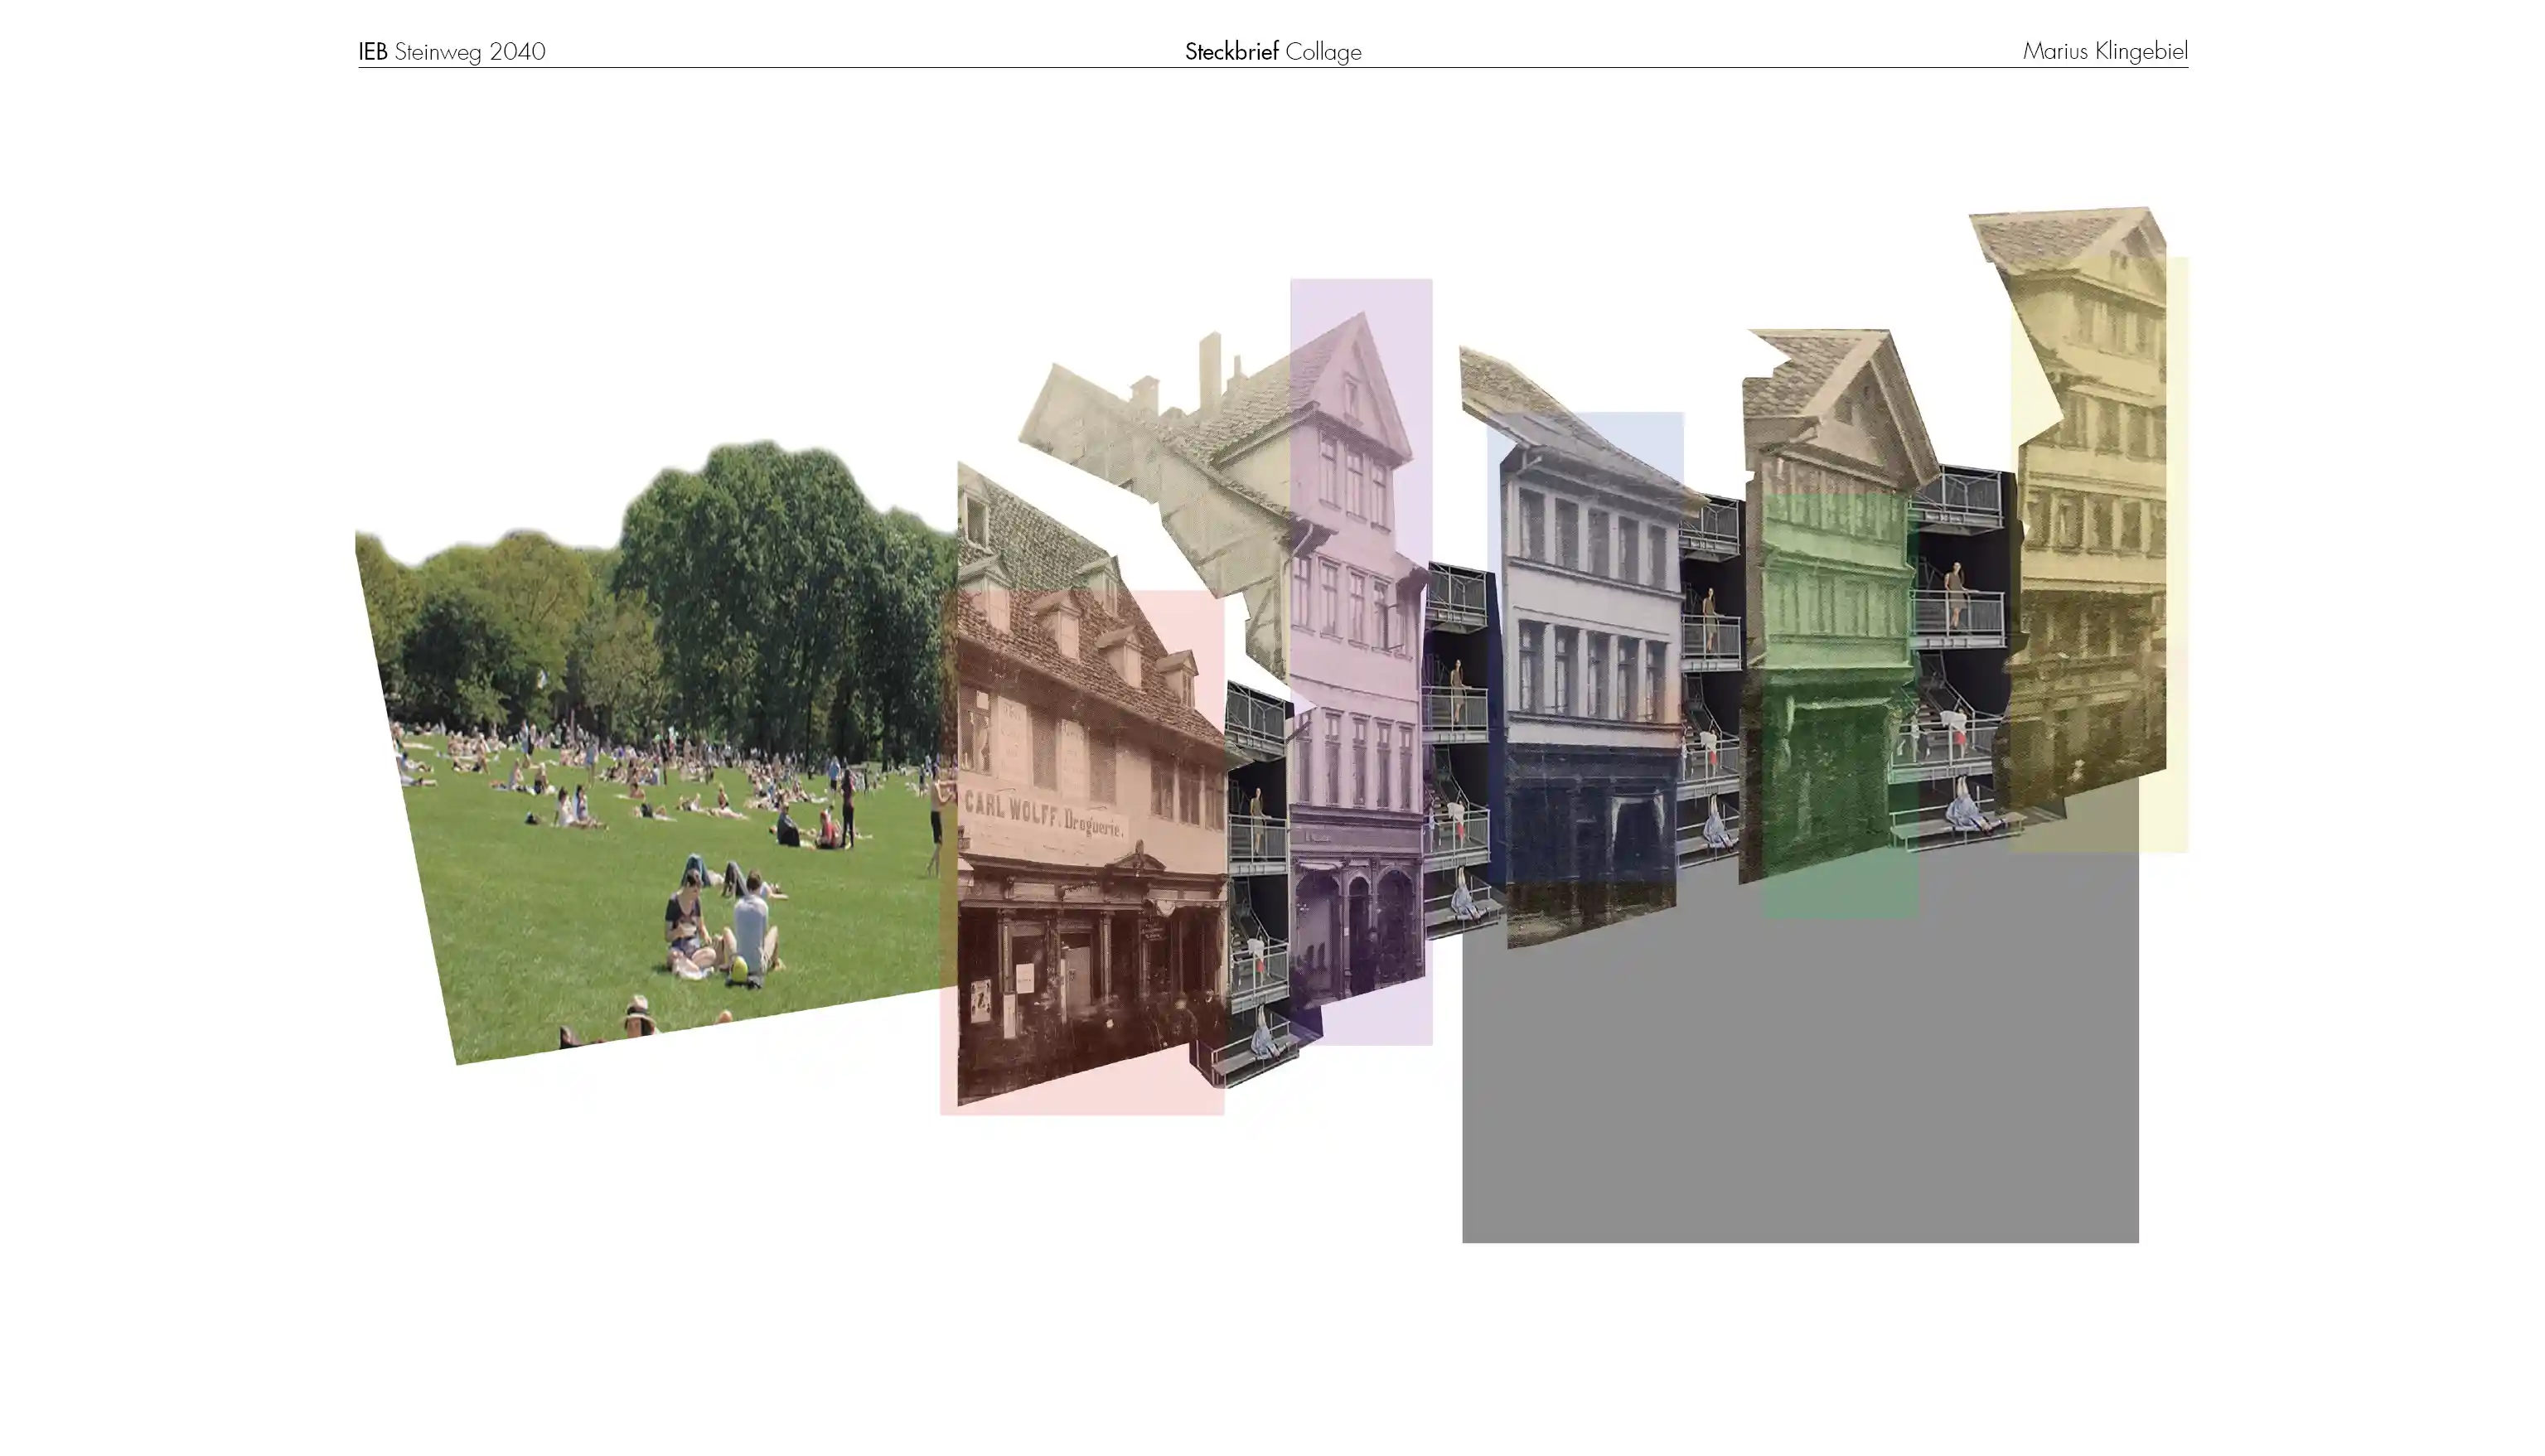Click the 'Carl Wolff Droguerie' shop sign

(1044, 815)
